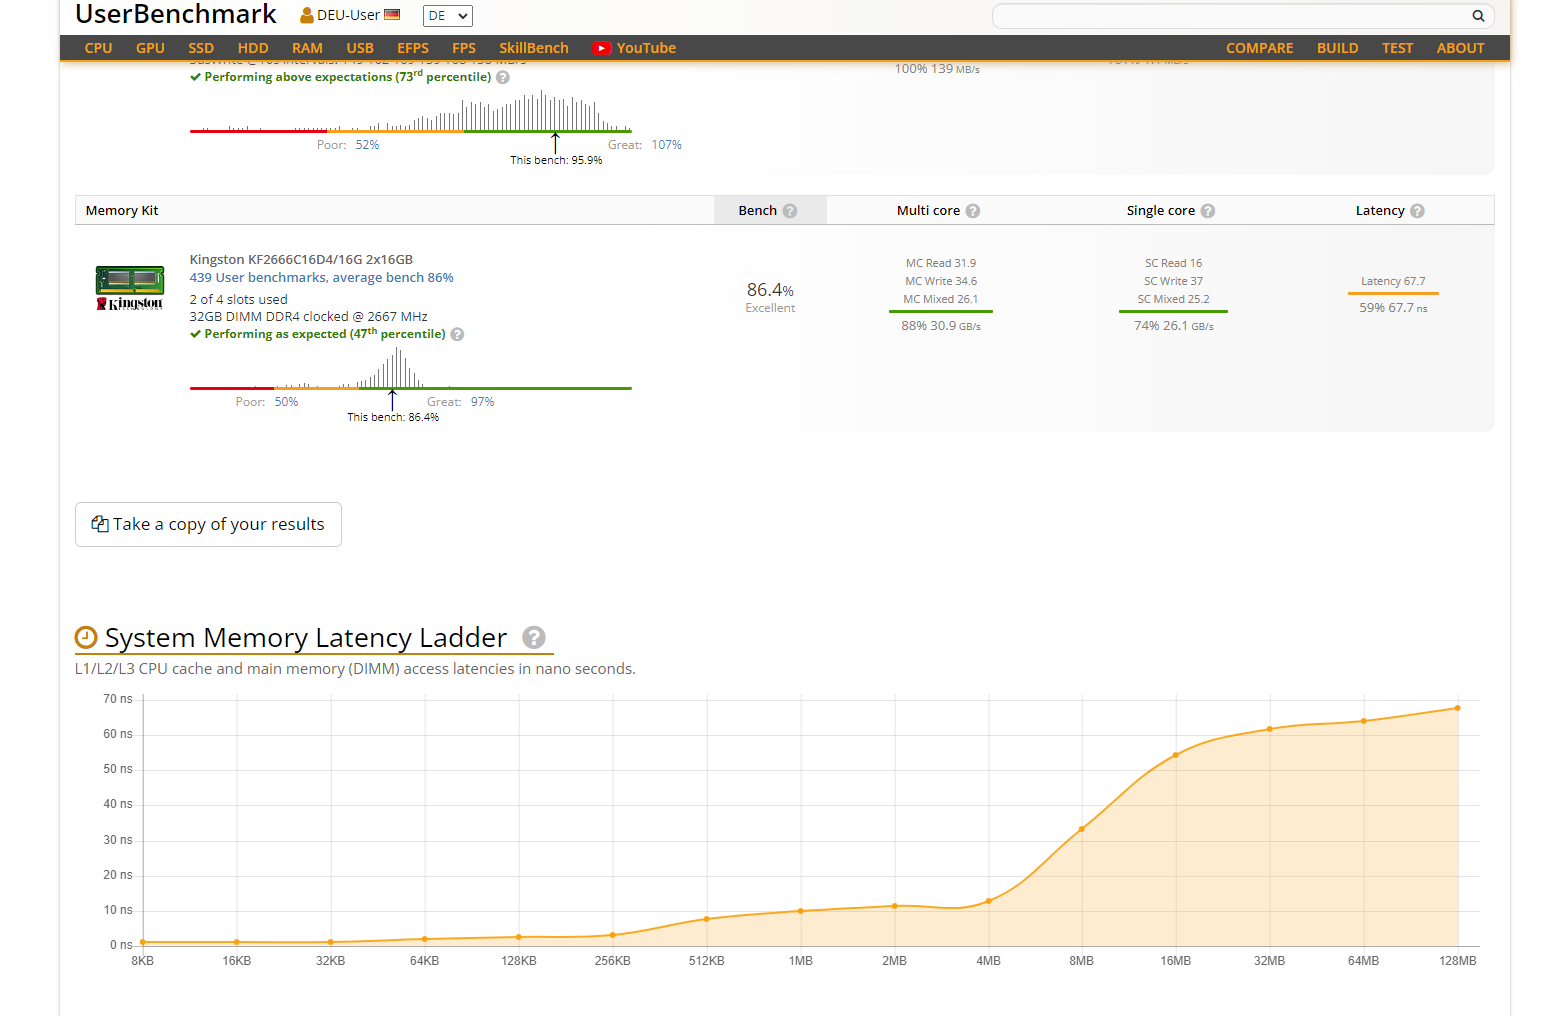
Task: Click the German flag icon
Action: (x=392, y=15)
